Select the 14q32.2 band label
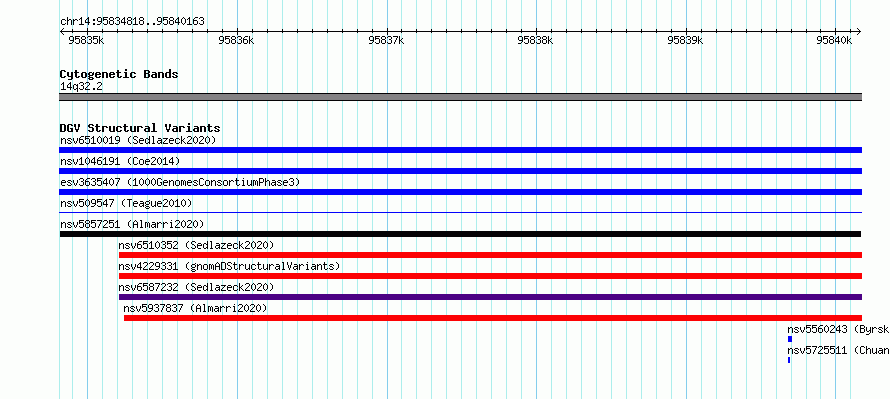 81,86
